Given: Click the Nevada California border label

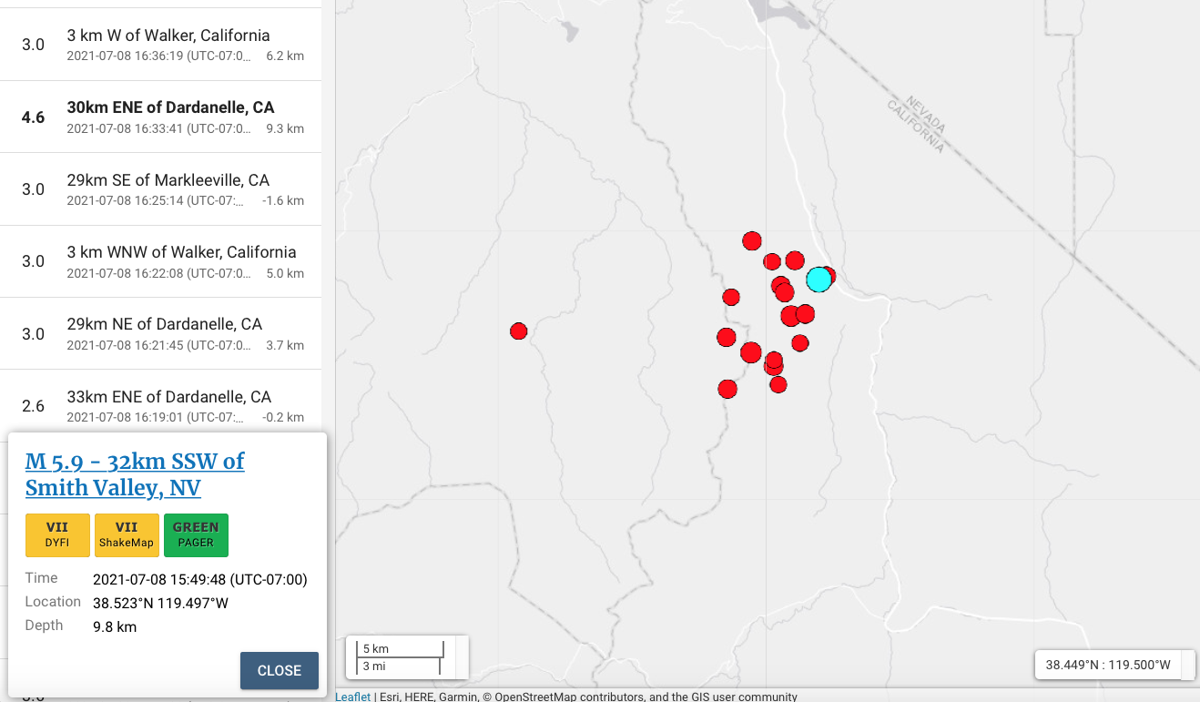Looking at the screenshot, I should [913, 127].
